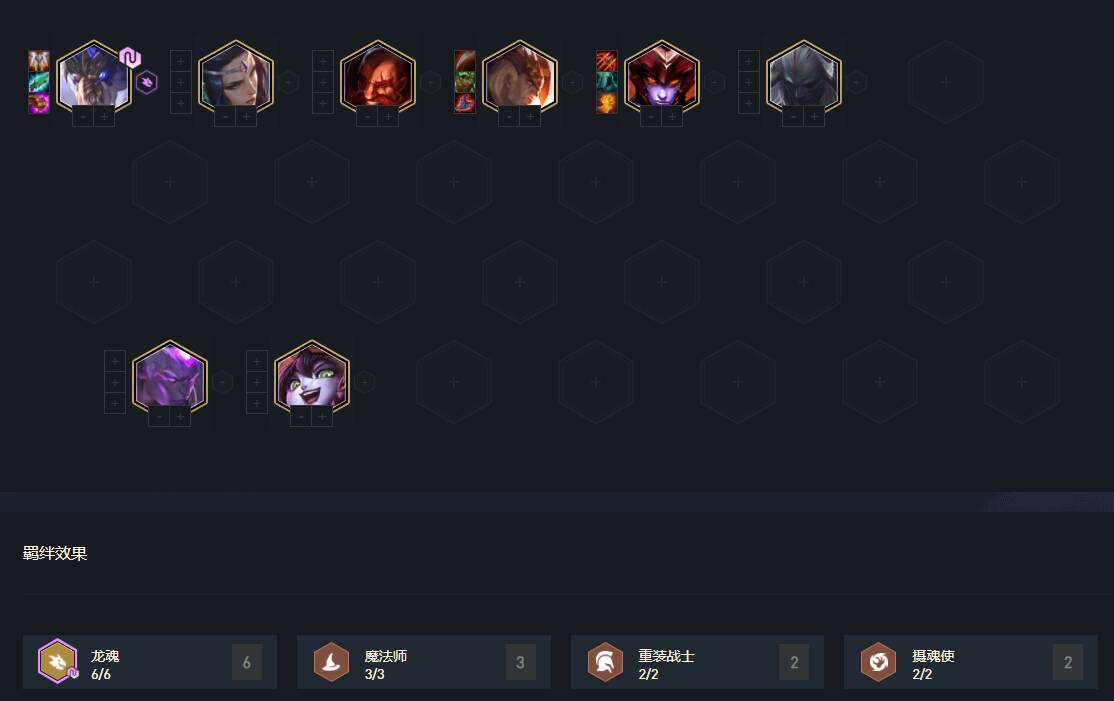Open the 龙魂 trait icon

tap(58, 661)
